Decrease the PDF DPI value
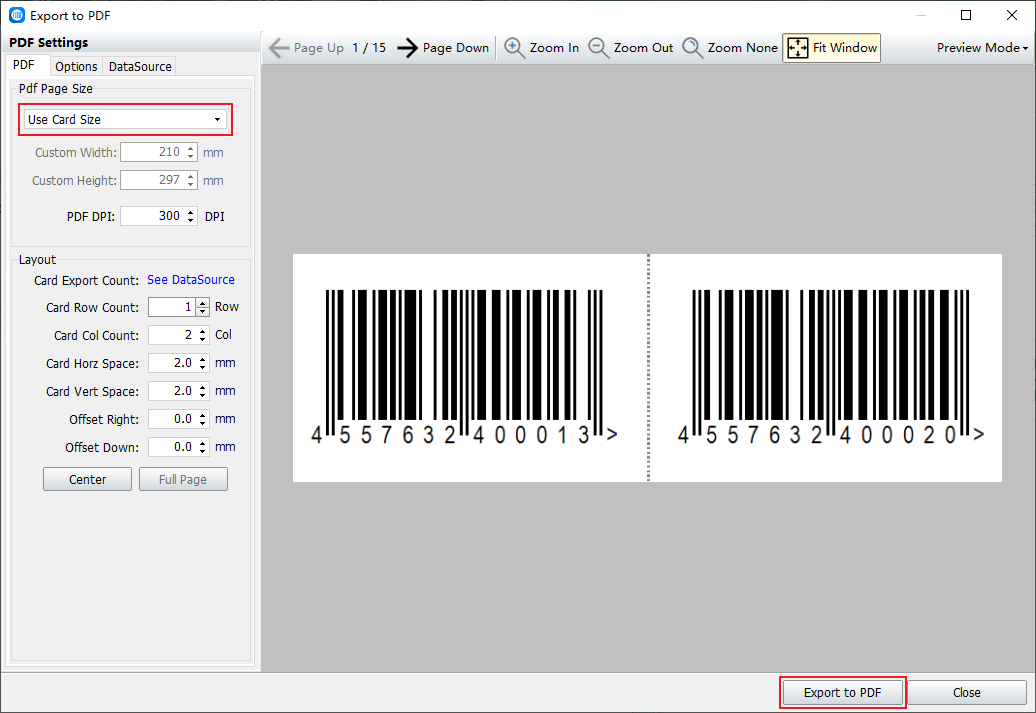This screenshot has width=1036, height=713. (x=191, y=221)
